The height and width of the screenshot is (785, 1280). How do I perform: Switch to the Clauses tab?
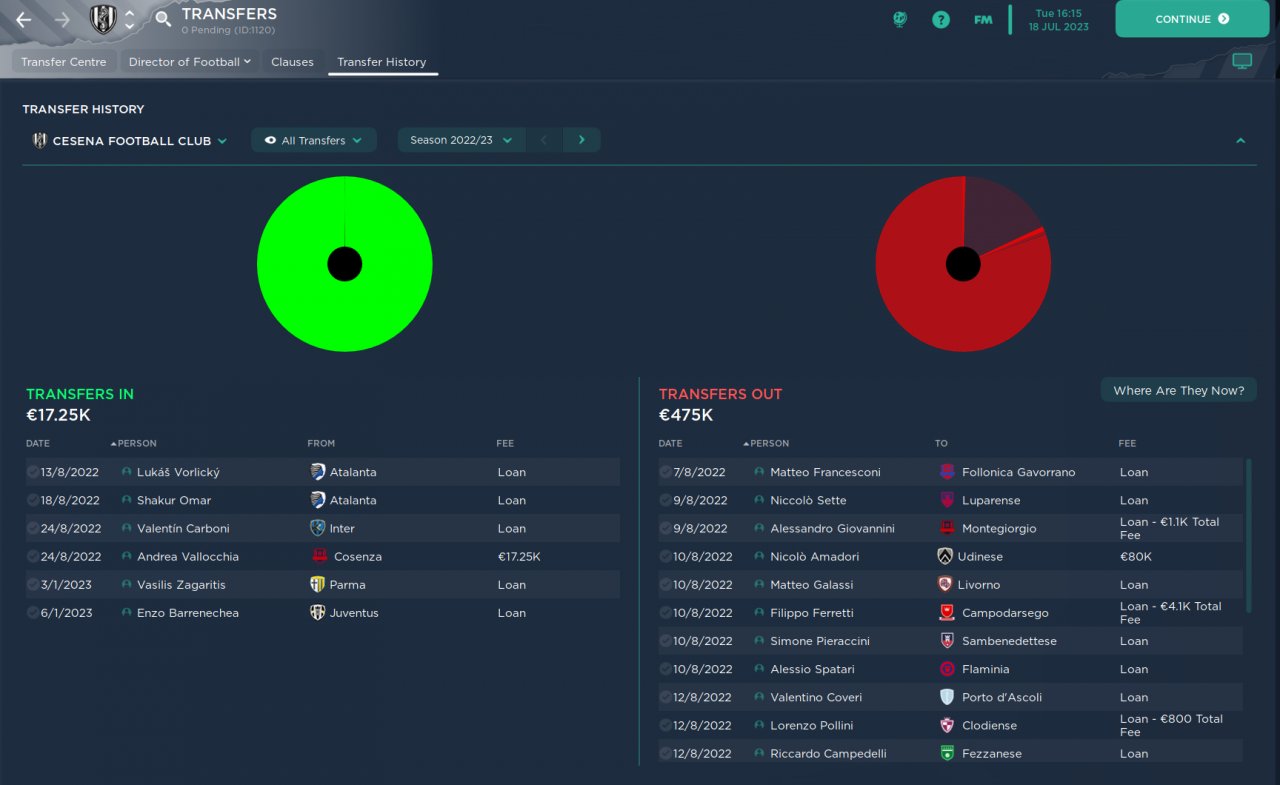pyautogui.click(x=292, y=62)
